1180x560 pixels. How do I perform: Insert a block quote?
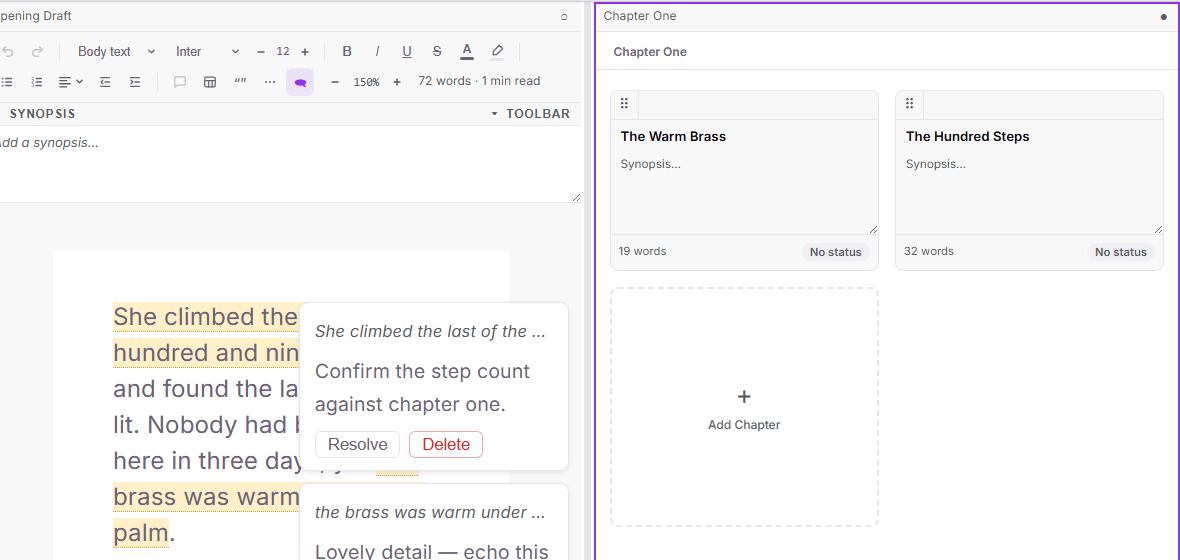(240, 82)
